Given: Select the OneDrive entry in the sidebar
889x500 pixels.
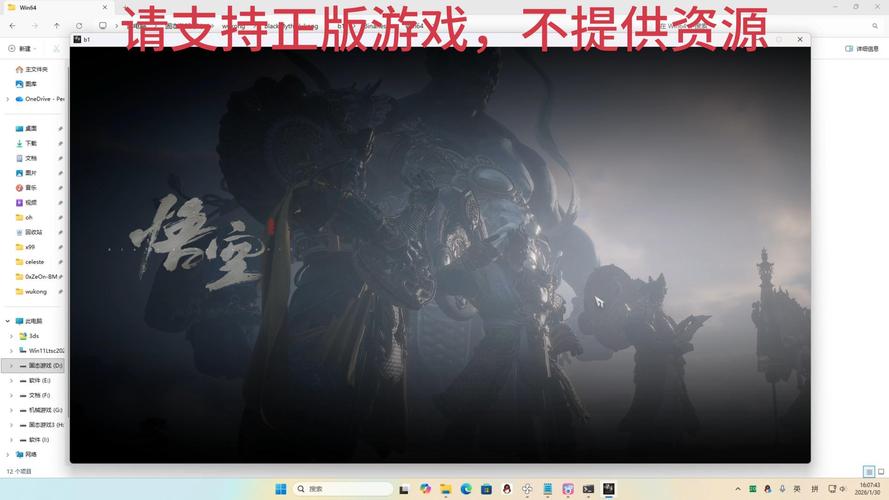Looking at the screenshot, I should 40,99.
